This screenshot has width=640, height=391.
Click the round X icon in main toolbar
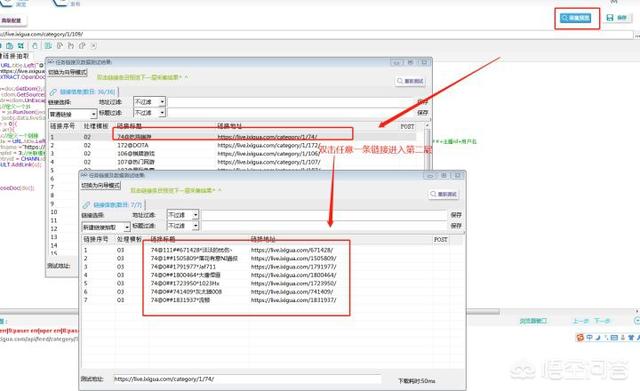(93, 46)
